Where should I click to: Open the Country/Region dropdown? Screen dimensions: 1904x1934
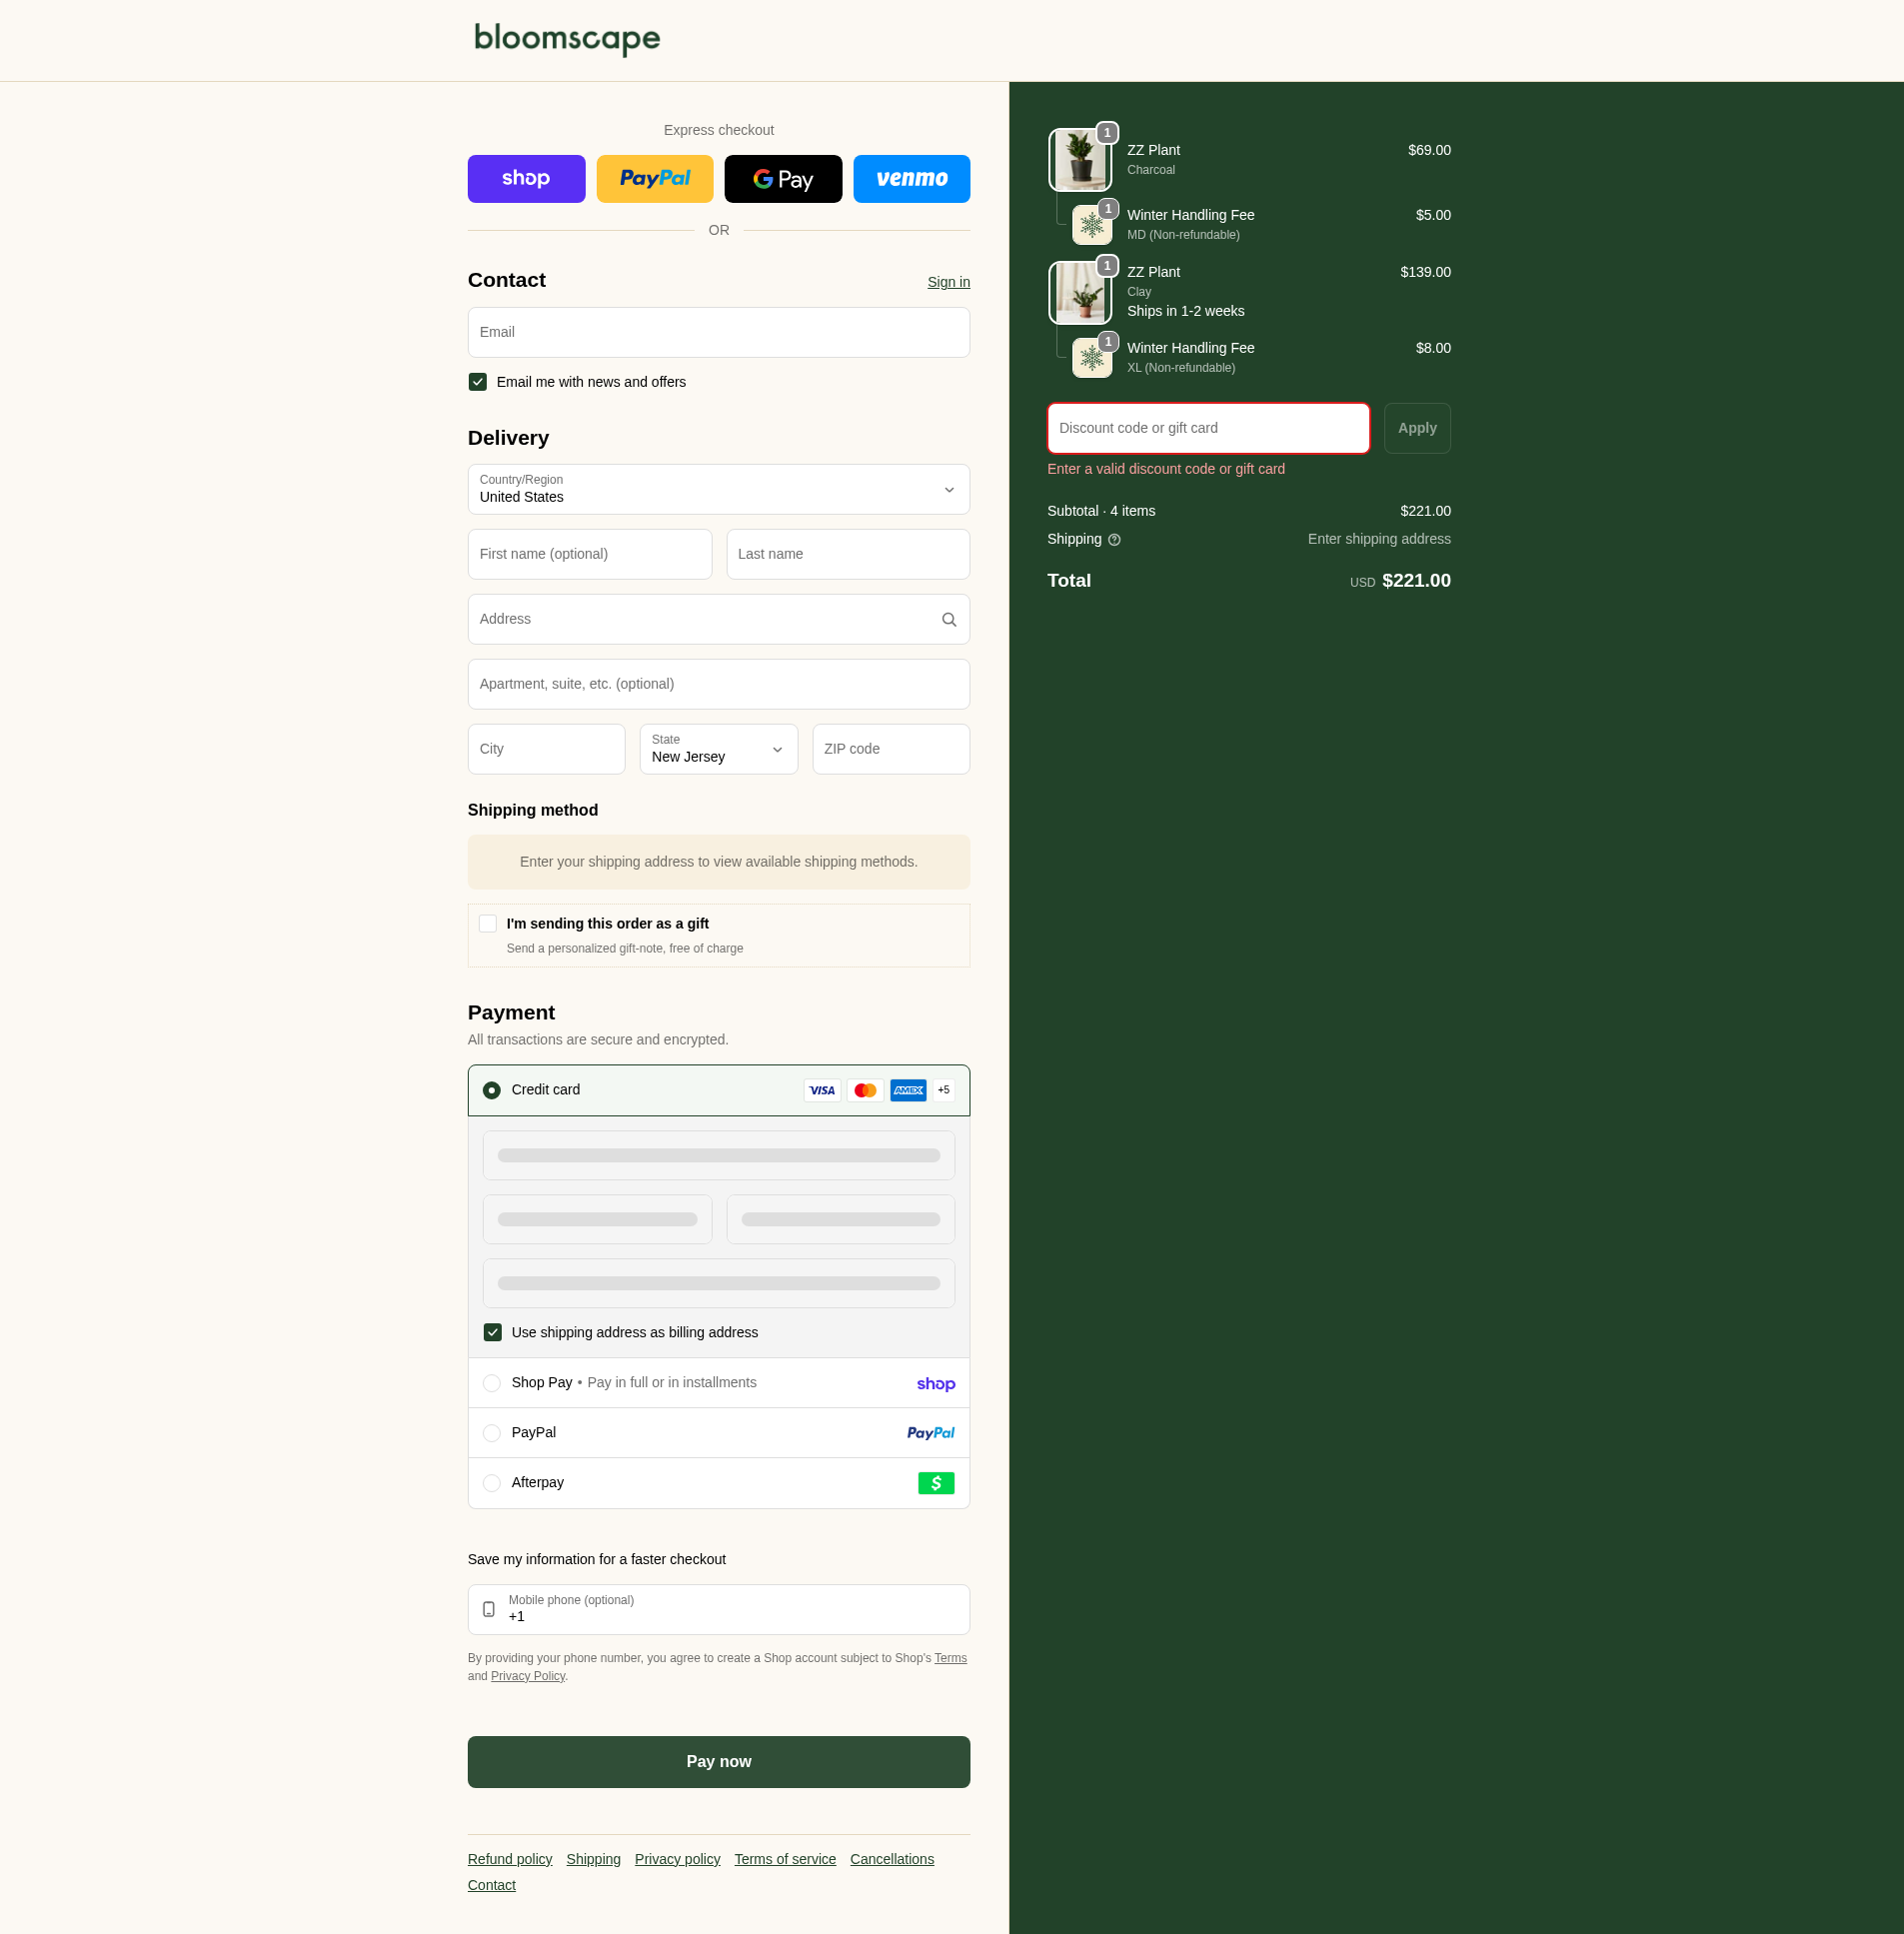tap(718, 490)
